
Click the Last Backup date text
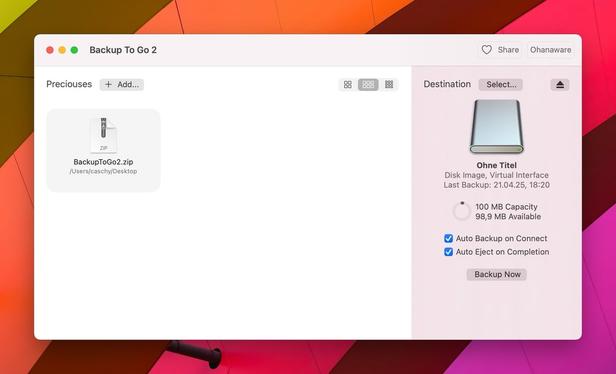click(497, 185)
